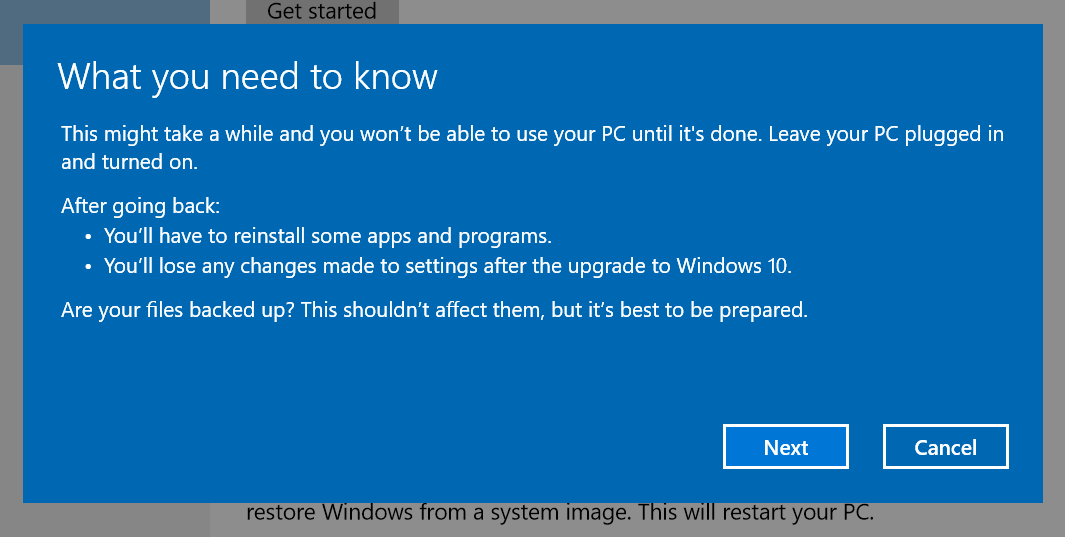Select the 'What you need to know' heading
The image size is (1065, 537).
point(248,76)
